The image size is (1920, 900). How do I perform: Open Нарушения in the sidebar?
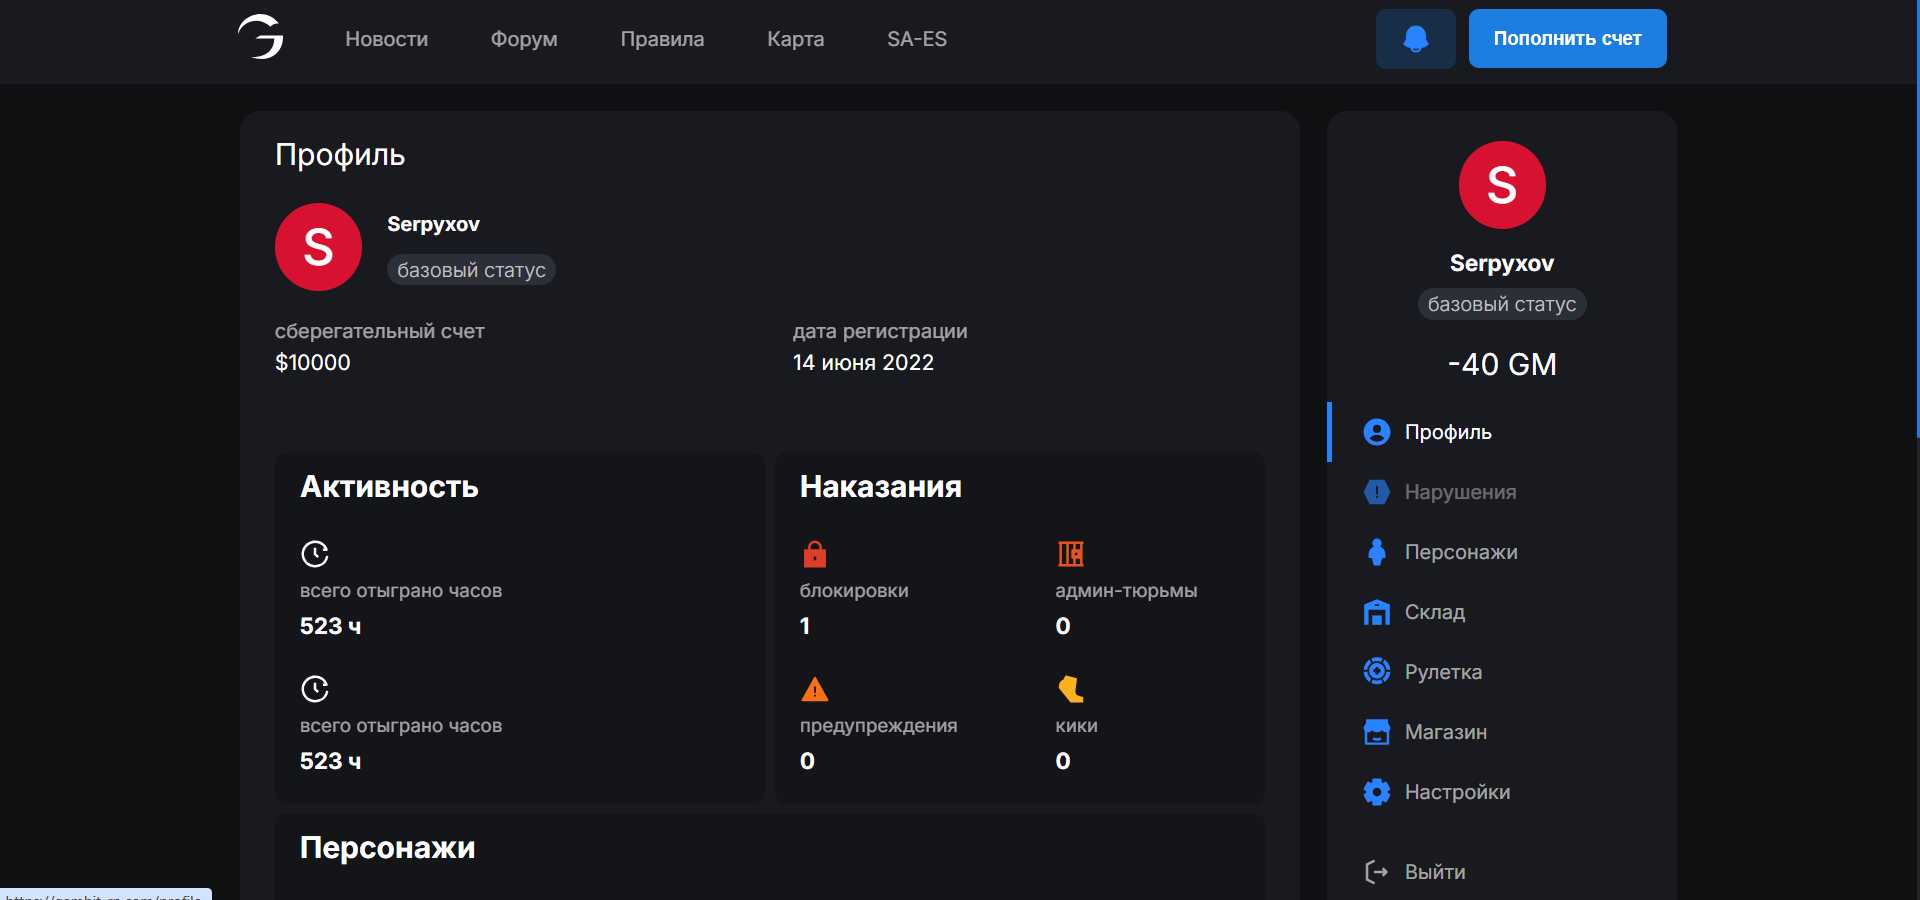click(1459, 492)
